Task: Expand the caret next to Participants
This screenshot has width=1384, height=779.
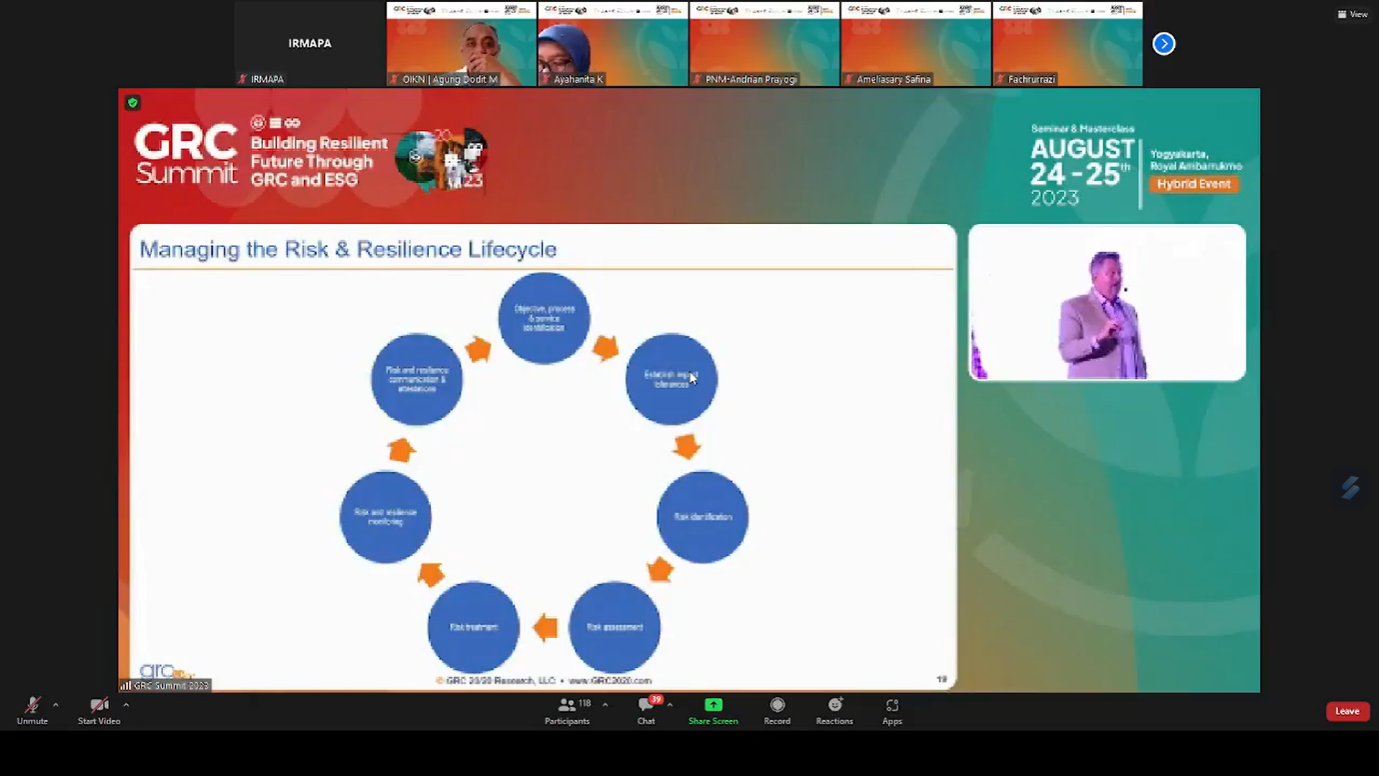Action: (x=605, y=705)
